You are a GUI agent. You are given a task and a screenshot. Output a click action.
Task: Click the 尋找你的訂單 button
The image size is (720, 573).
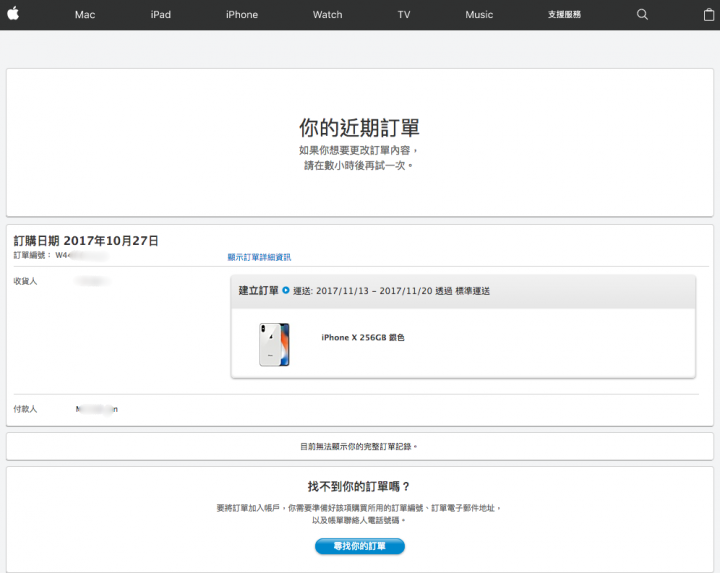[360, 546]
